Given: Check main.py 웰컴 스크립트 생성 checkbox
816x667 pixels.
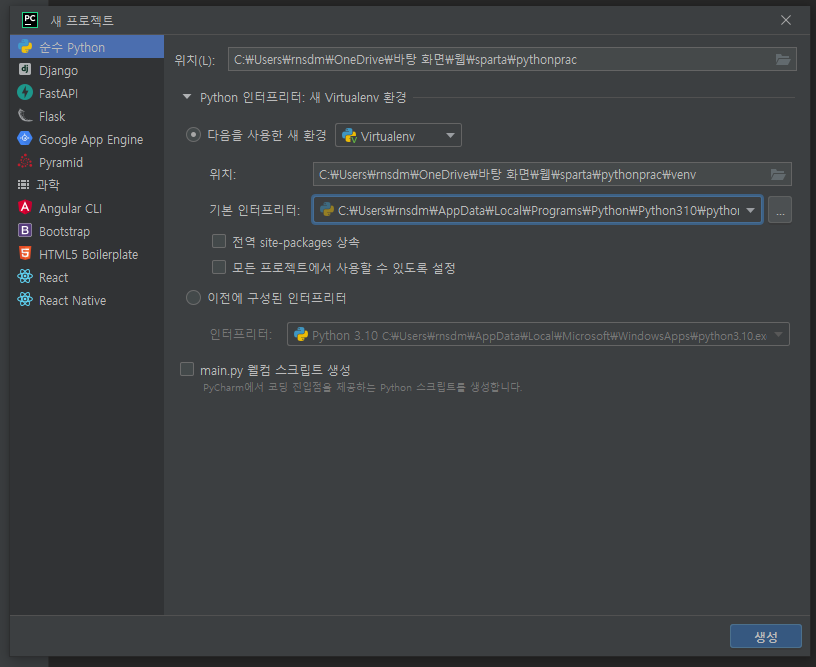Looking at the screenshot, I should point(187,369).
